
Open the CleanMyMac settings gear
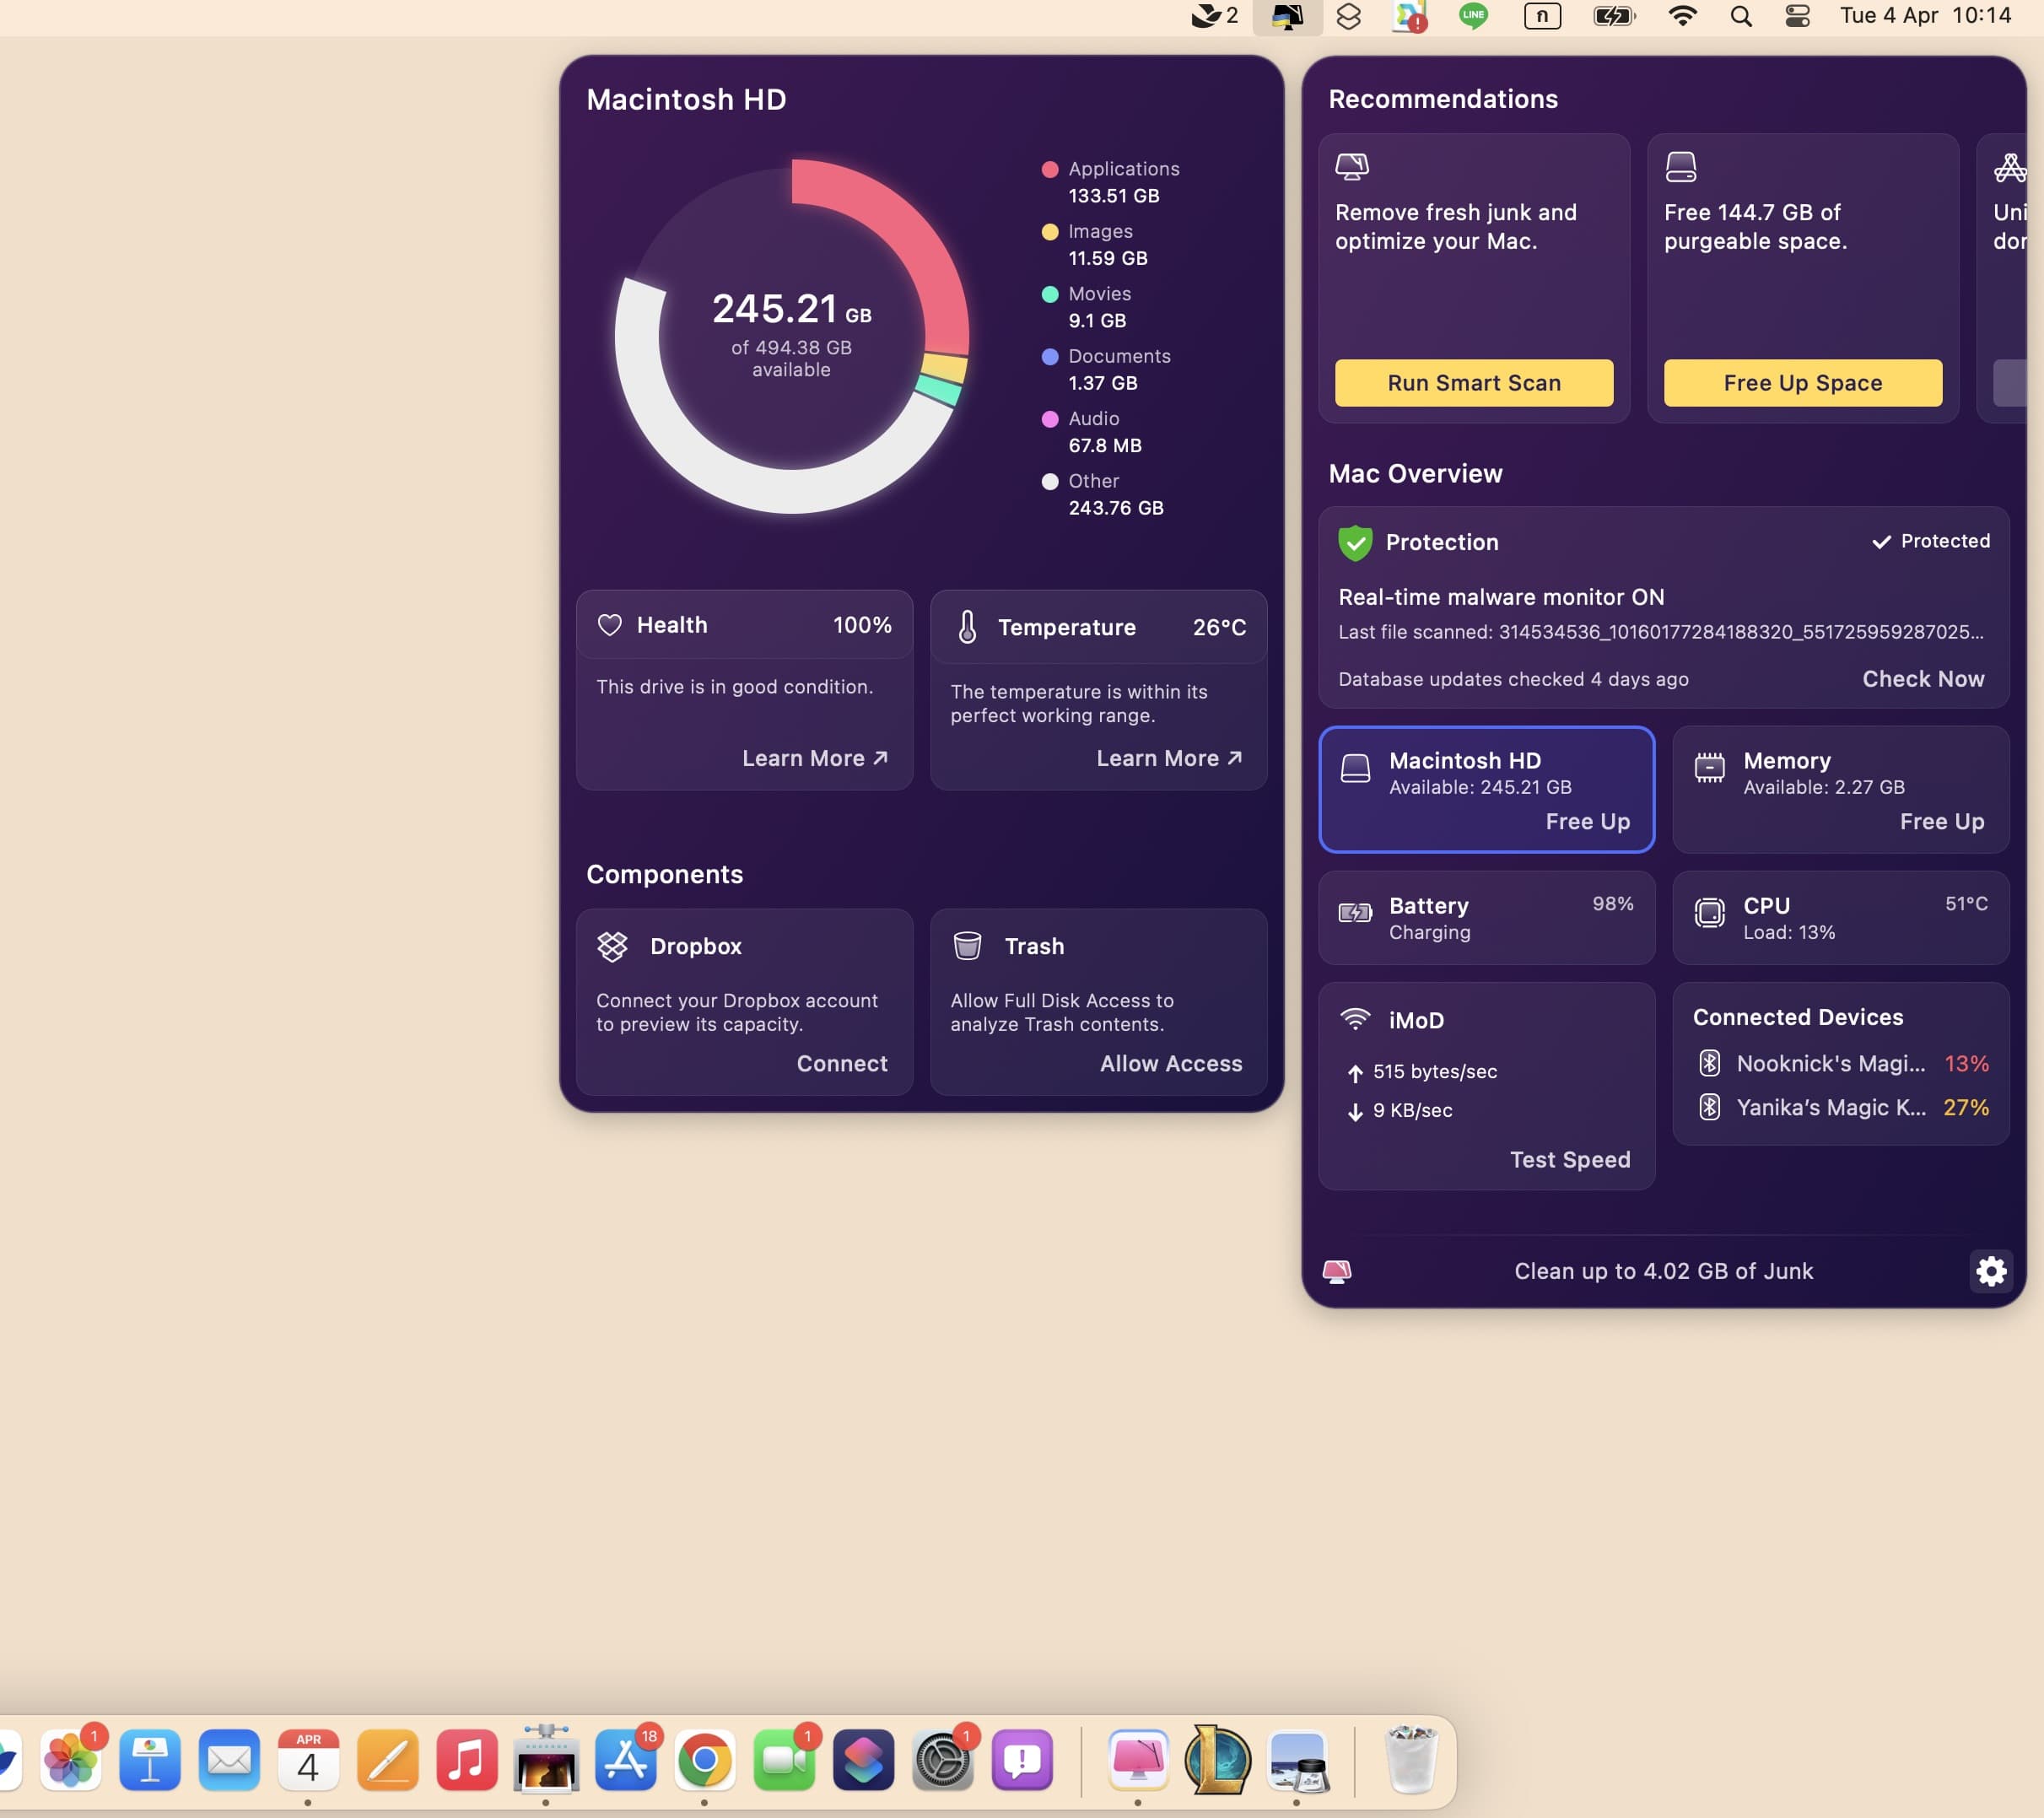pos(1990,1271)
